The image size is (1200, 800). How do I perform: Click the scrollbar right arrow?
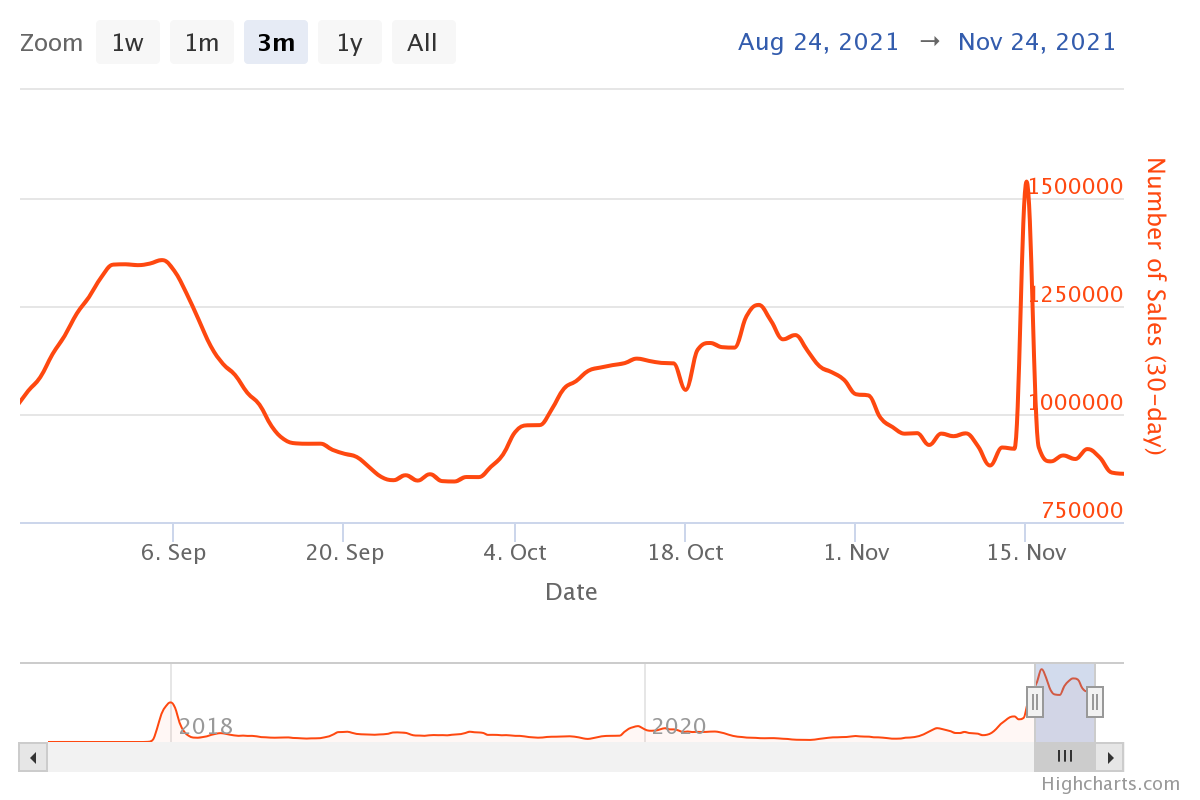(1110, 757)
